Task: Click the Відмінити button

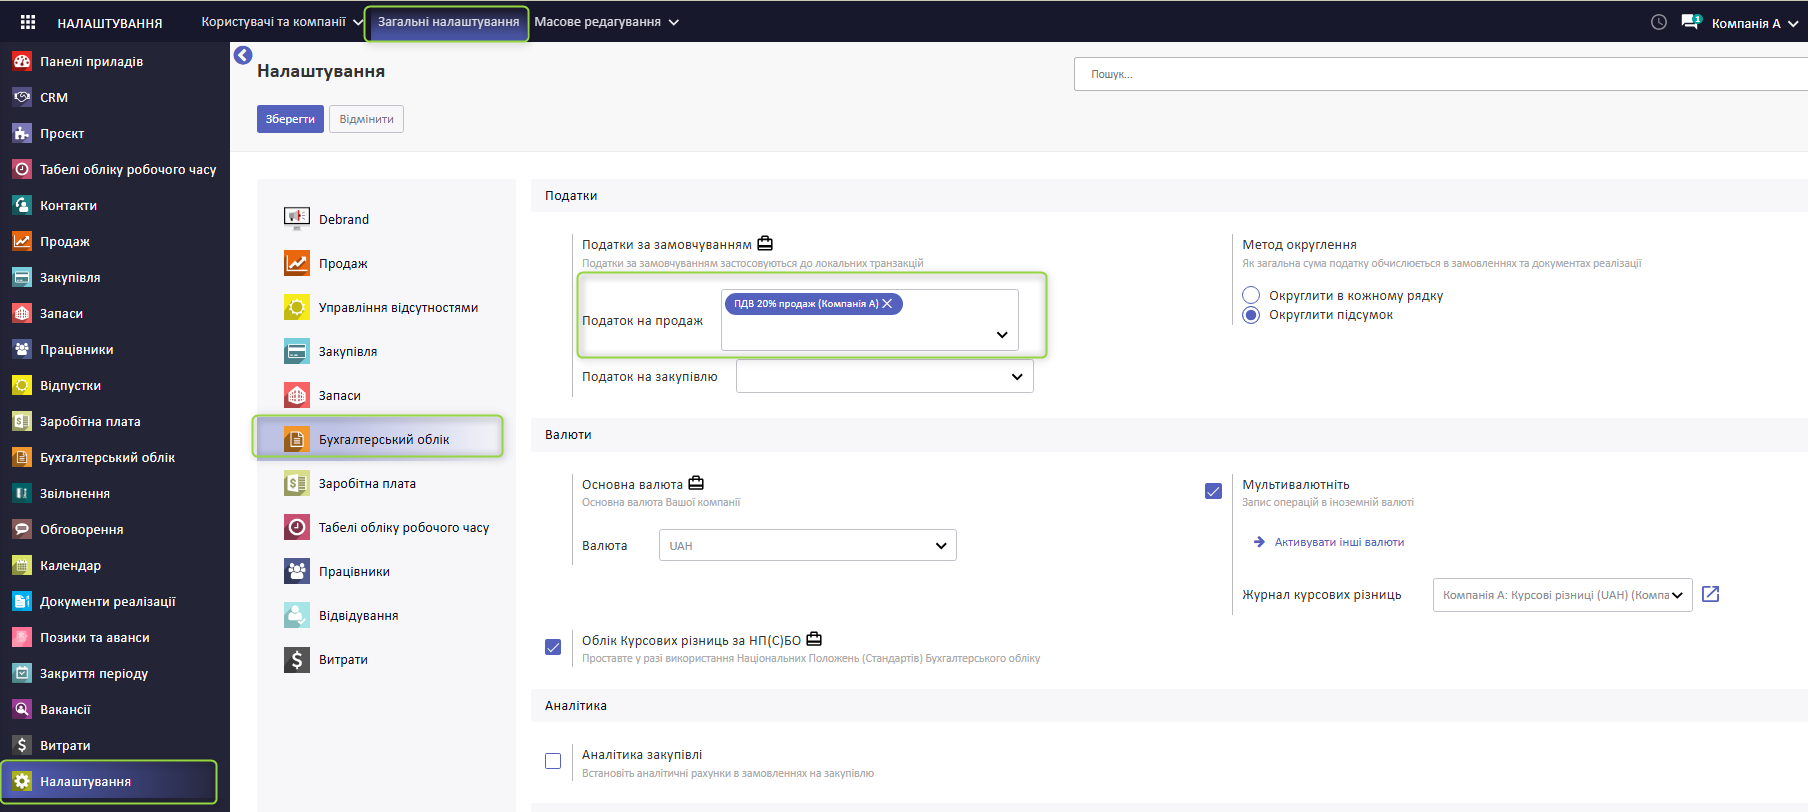Action: click(x=366, y=119)
